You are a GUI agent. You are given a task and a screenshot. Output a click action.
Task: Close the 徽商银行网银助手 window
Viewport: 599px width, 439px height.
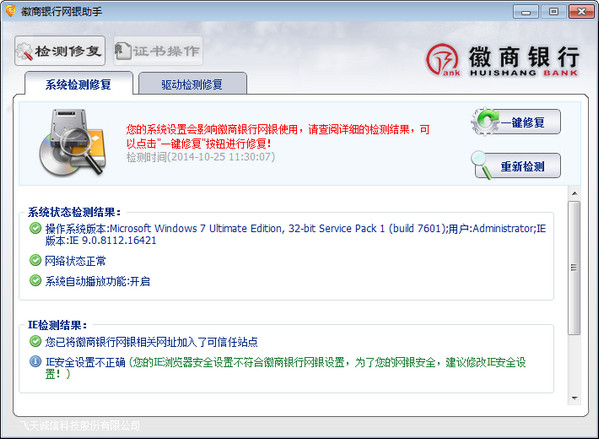tap(581, 12)
